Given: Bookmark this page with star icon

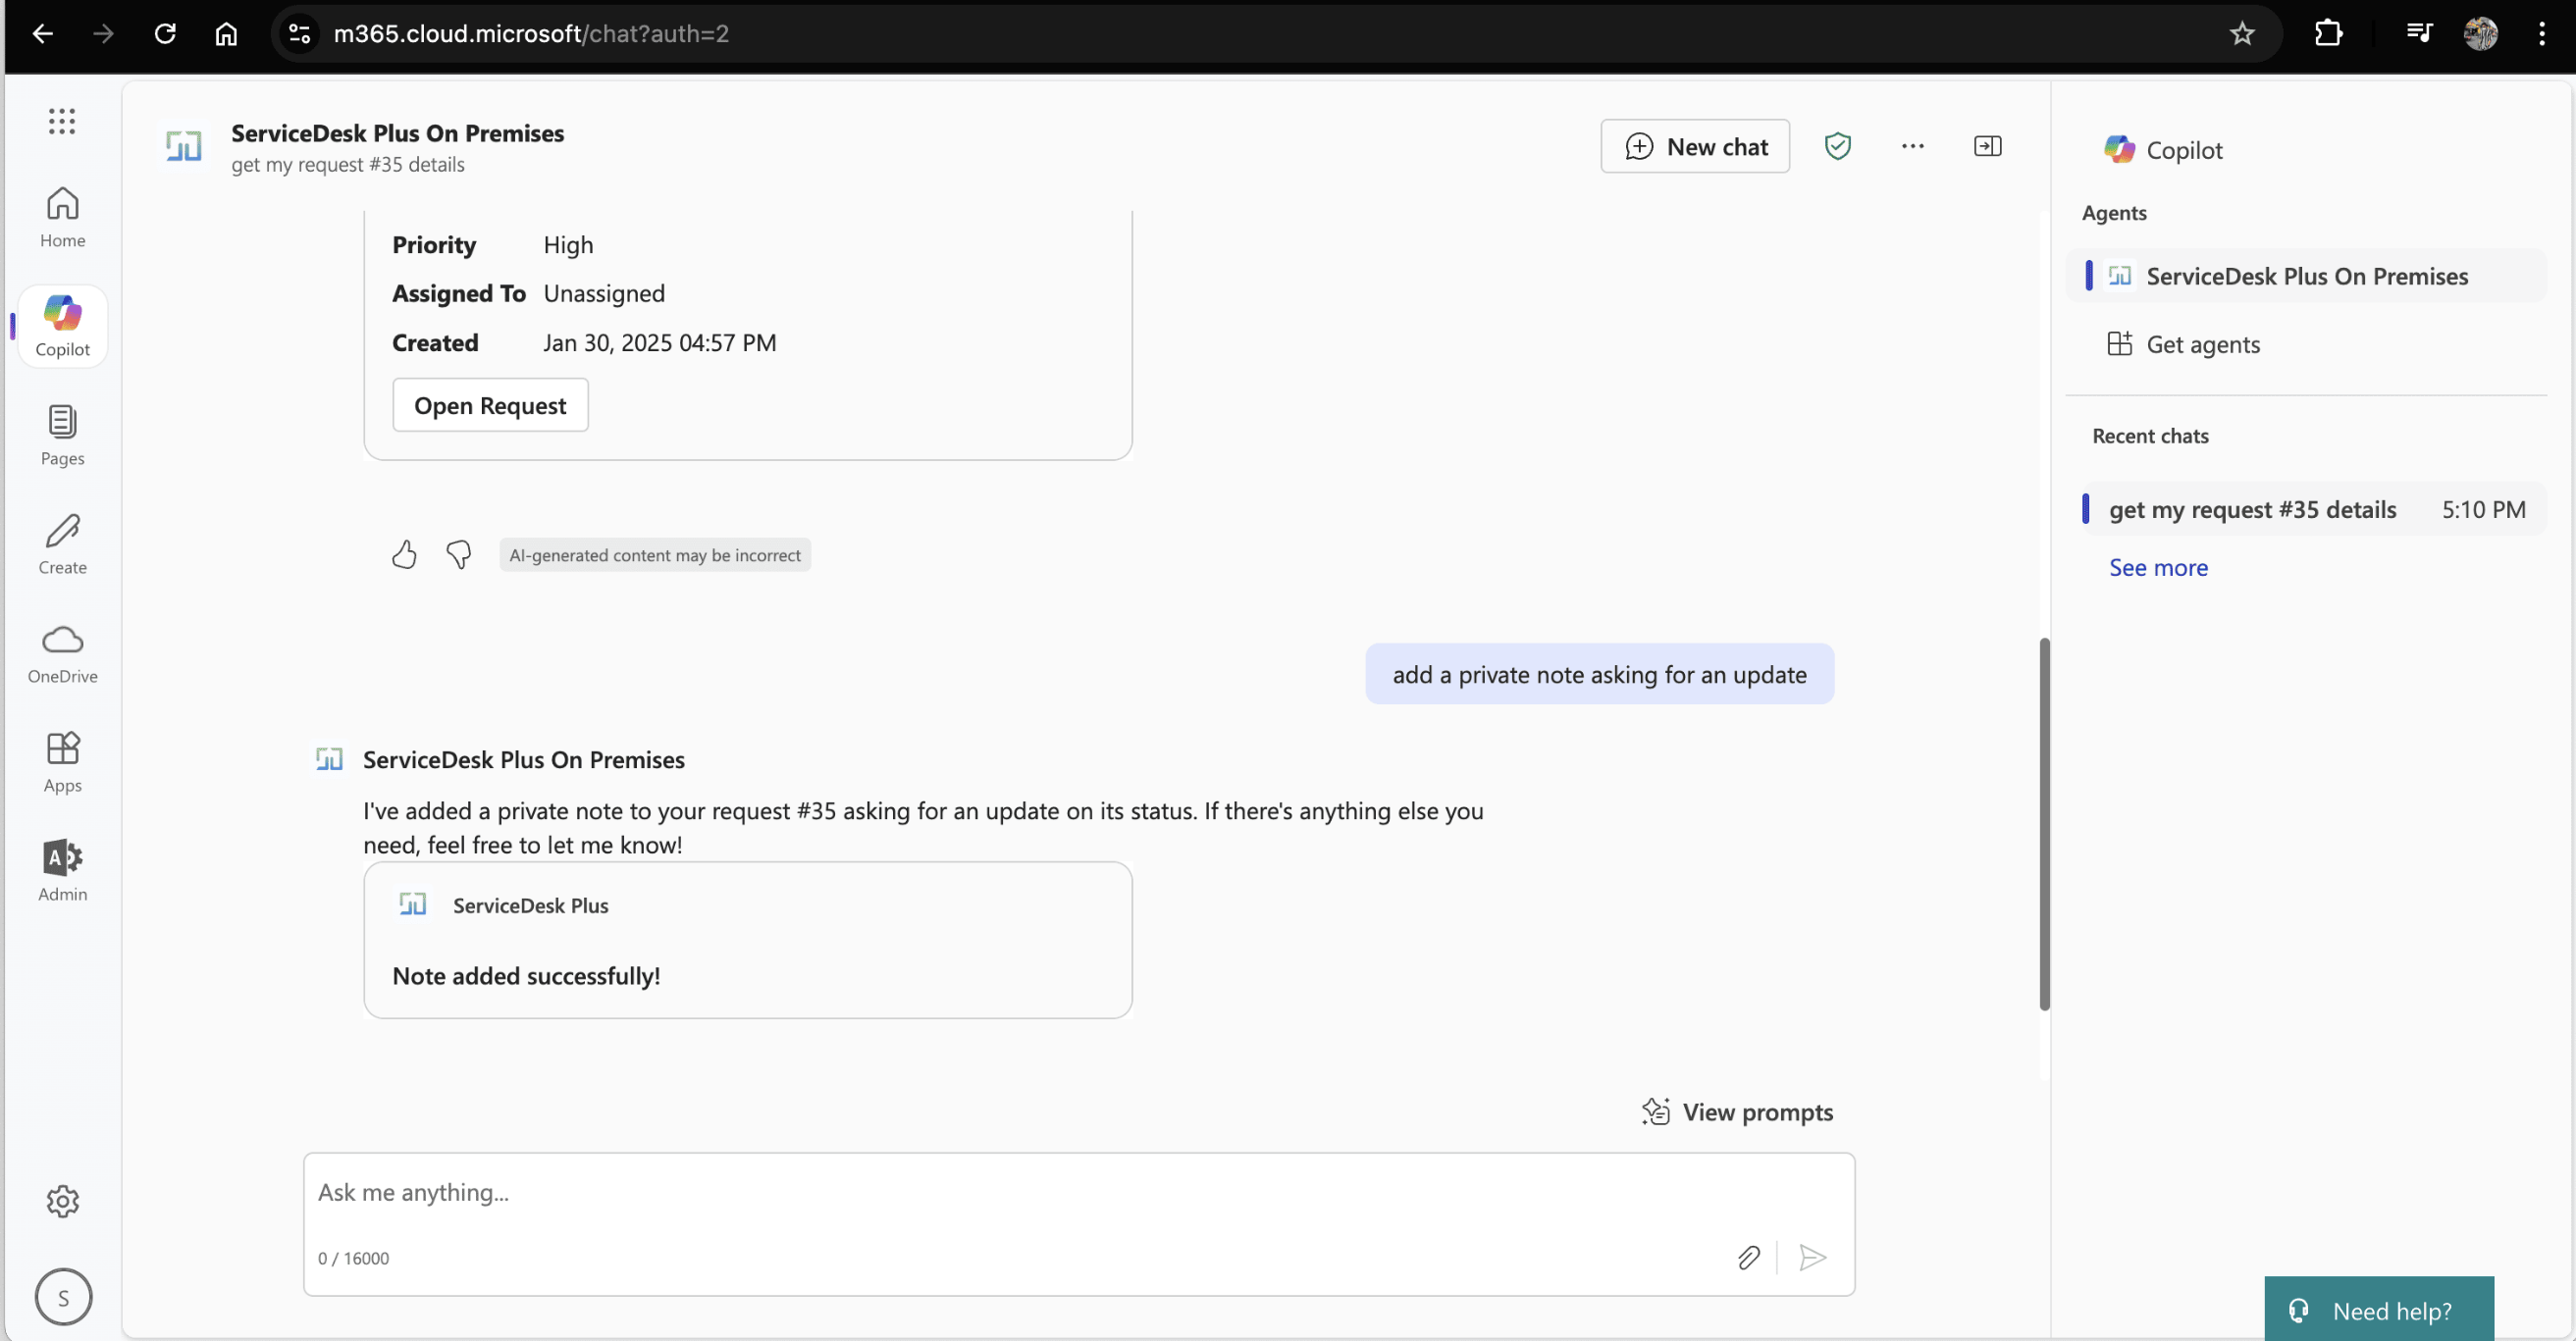Looking at the screenshot, I should (2241, 33).
